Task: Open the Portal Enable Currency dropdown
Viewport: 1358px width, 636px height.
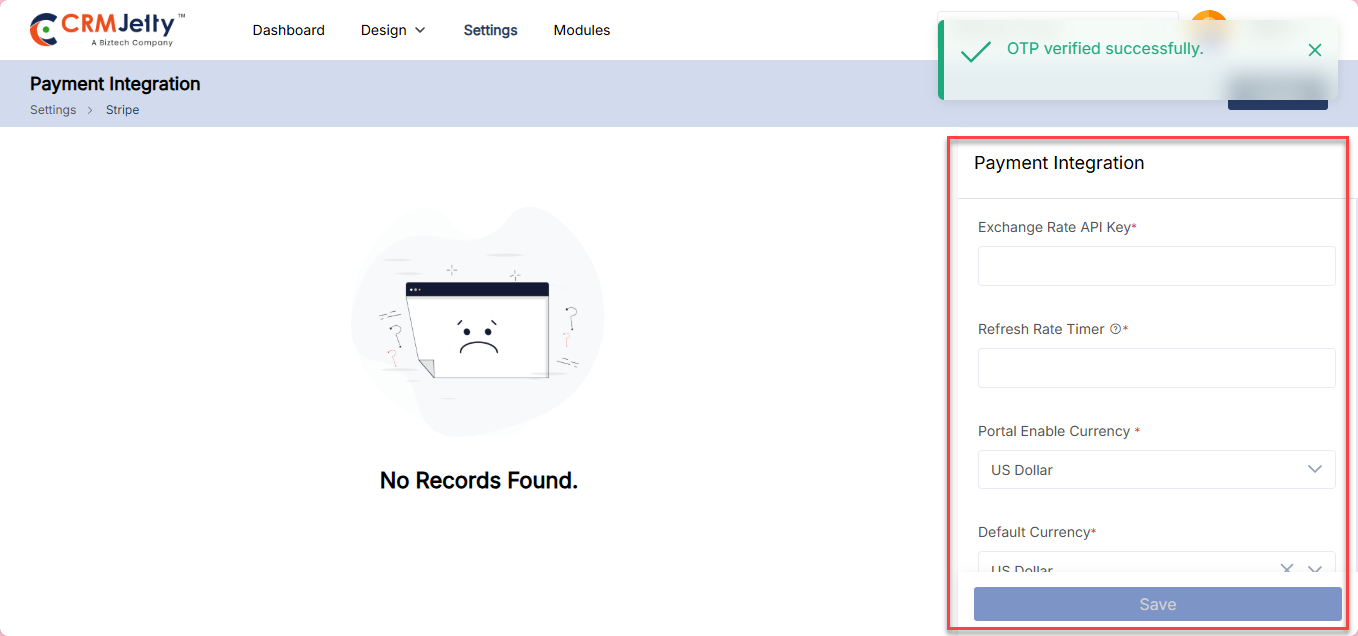Action: click(1156, 470)
